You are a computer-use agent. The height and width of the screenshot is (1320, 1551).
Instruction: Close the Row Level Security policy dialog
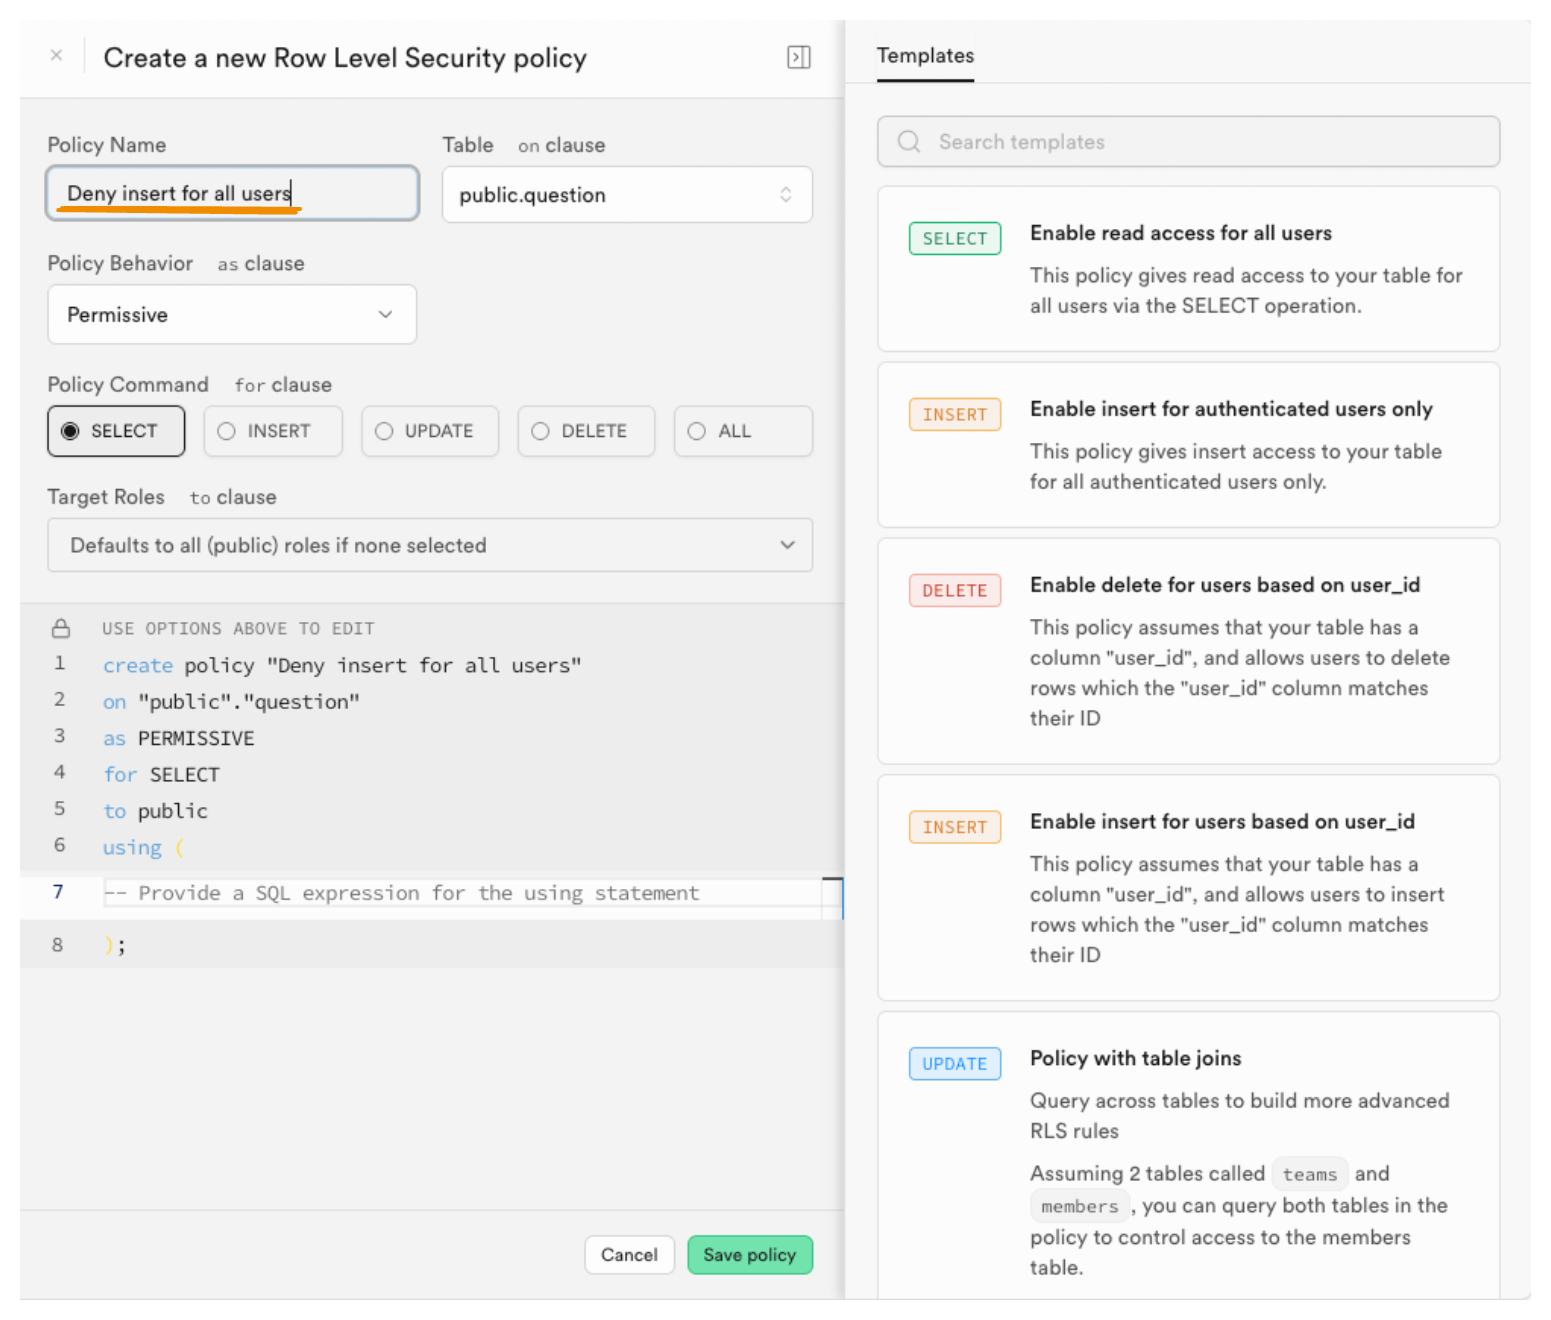tap(57, 56)
